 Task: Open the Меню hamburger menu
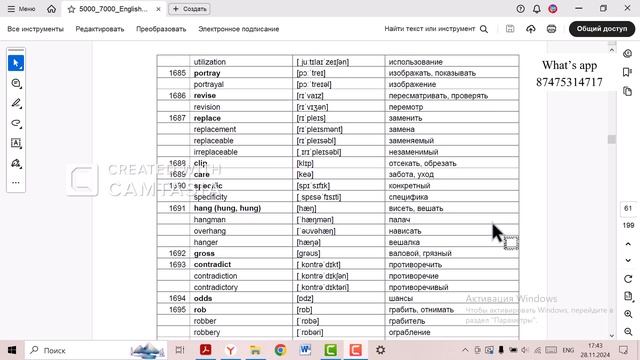click(x=21, y=9)
